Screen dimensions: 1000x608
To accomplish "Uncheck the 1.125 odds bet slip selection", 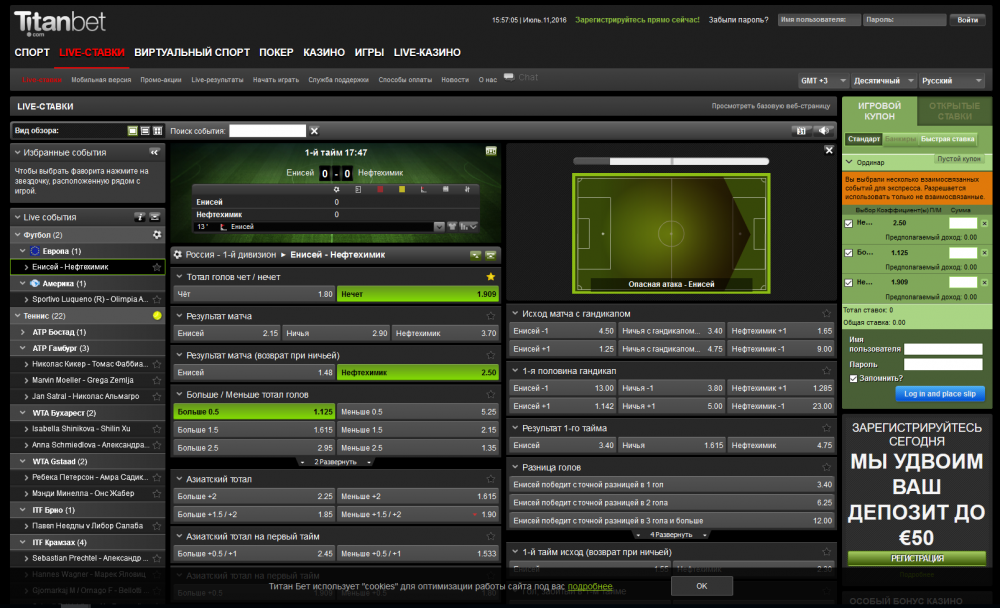I will click(849, 253).
